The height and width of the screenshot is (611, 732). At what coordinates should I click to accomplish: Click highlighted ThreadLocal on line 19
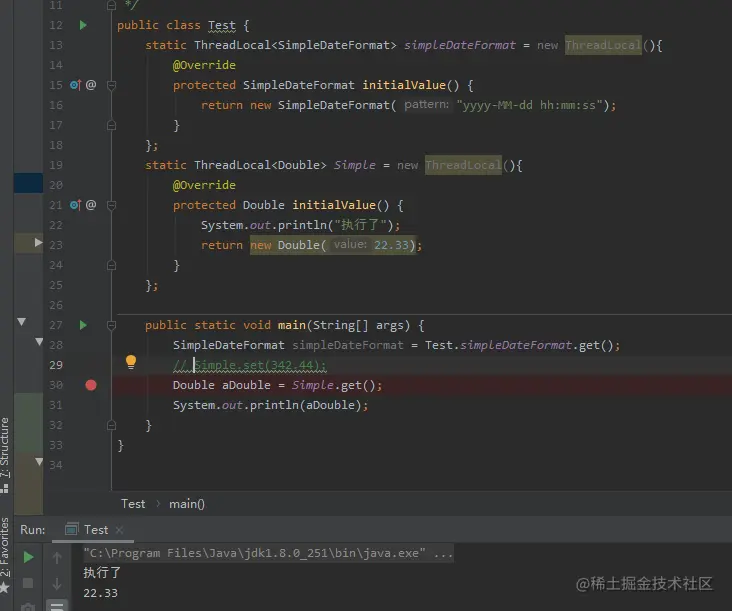pyautogui.click(x=463, y=165)
